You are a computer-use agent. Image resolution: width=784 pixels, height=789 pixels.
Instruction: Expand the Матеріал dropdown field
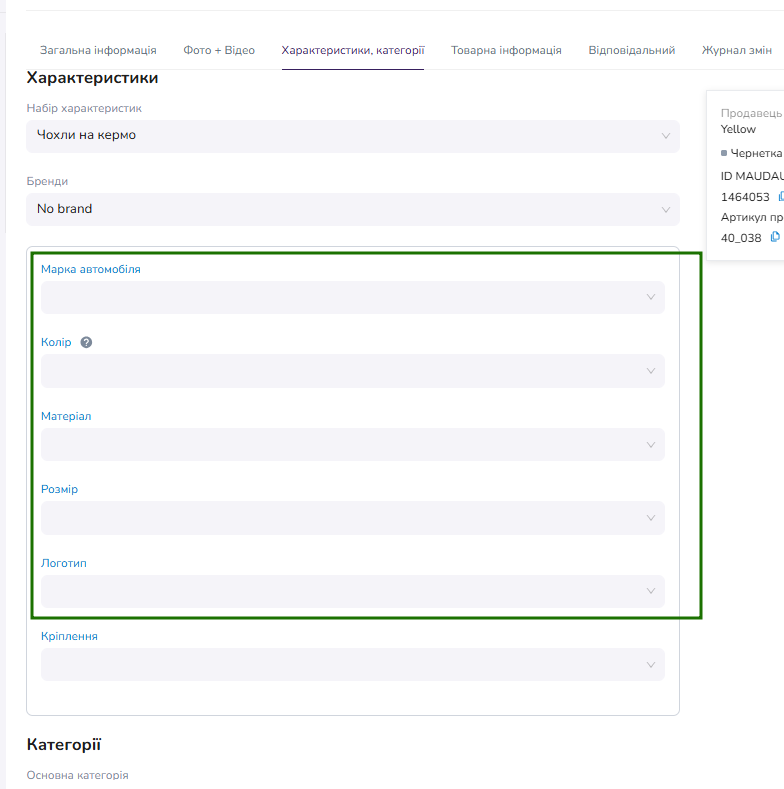point(353,444)
